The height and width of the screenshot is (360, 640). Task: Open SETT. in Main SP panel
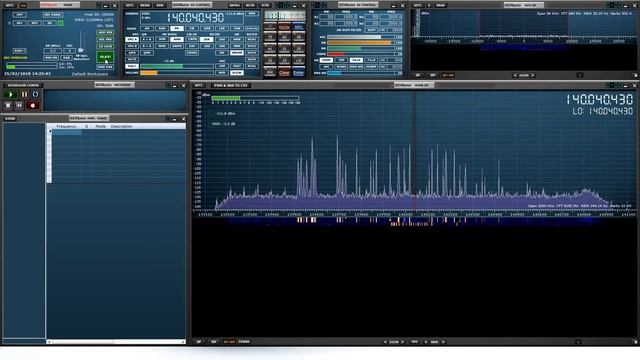pos(198,85)
